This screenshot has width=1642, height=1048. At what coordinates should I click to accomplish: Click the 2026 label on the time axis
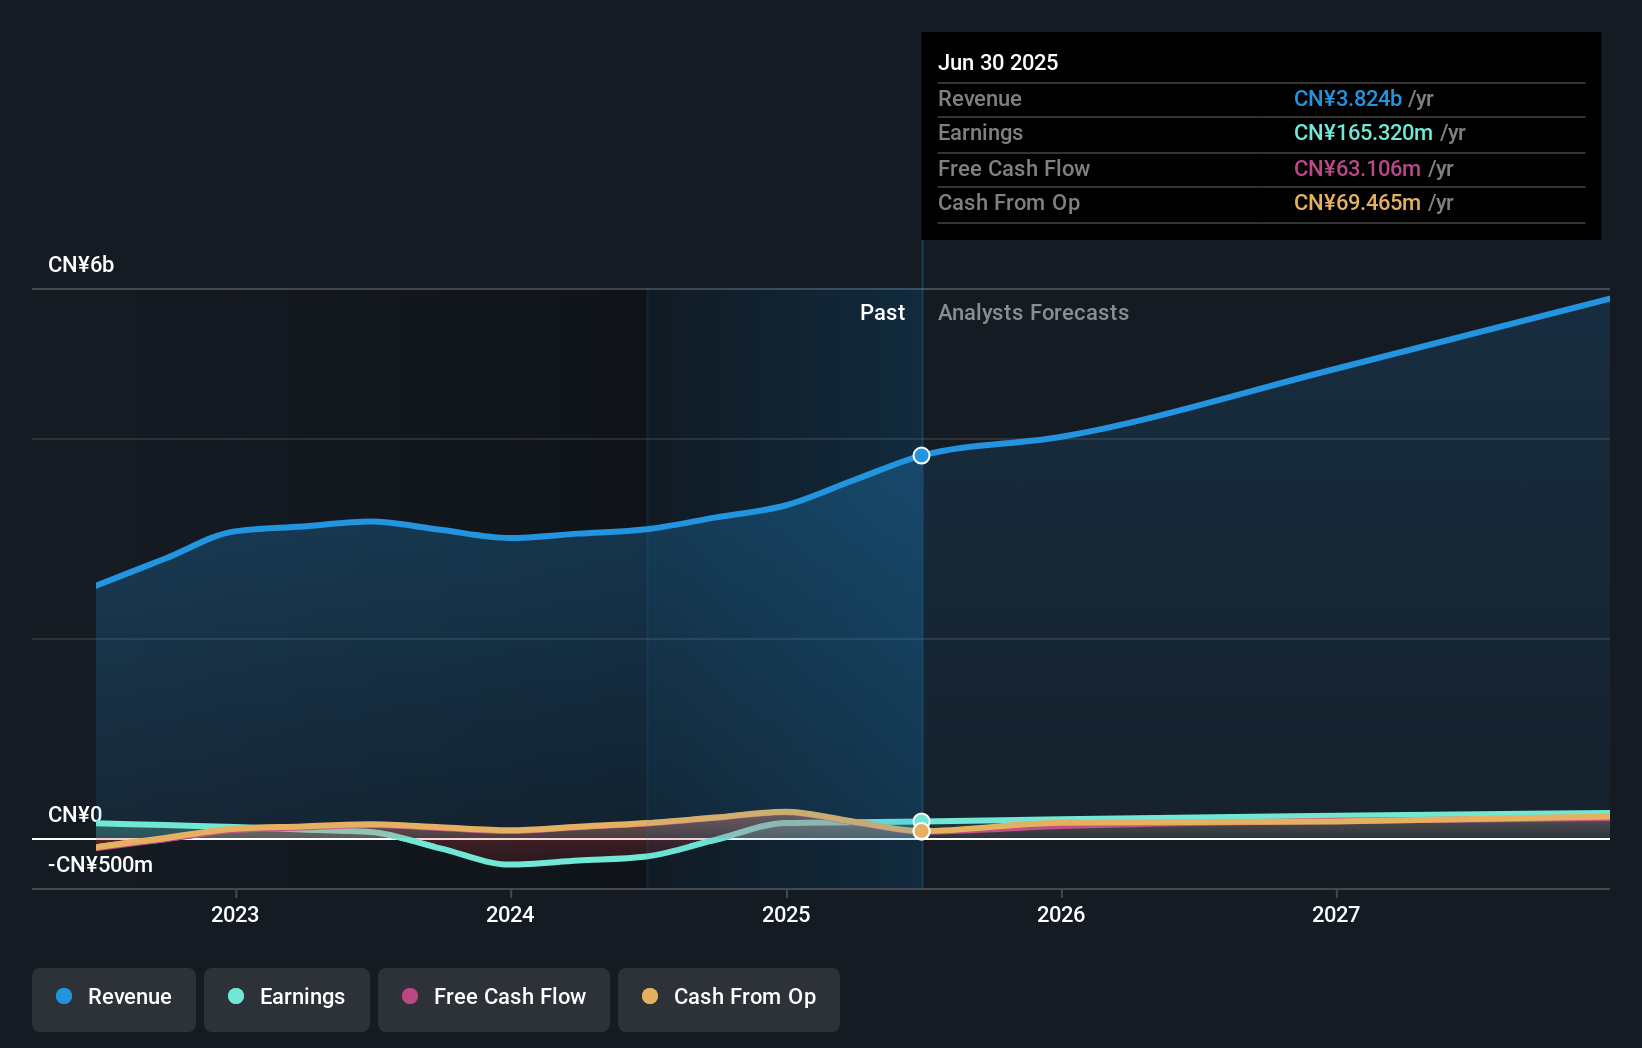[1062, 913]
